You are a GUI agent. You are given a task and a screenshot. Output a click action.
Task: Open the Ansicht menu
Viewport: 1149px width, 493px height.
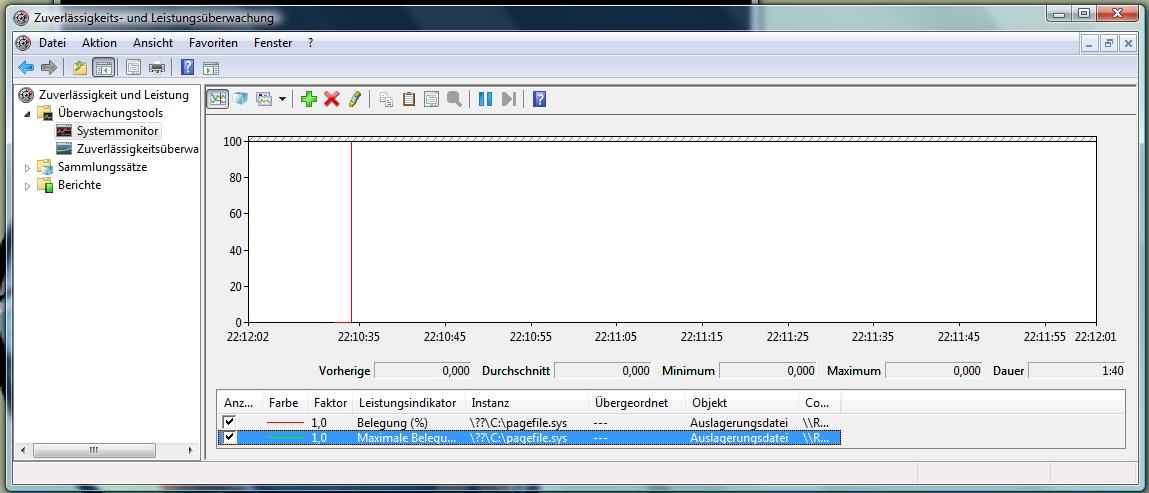coord(153,43)
